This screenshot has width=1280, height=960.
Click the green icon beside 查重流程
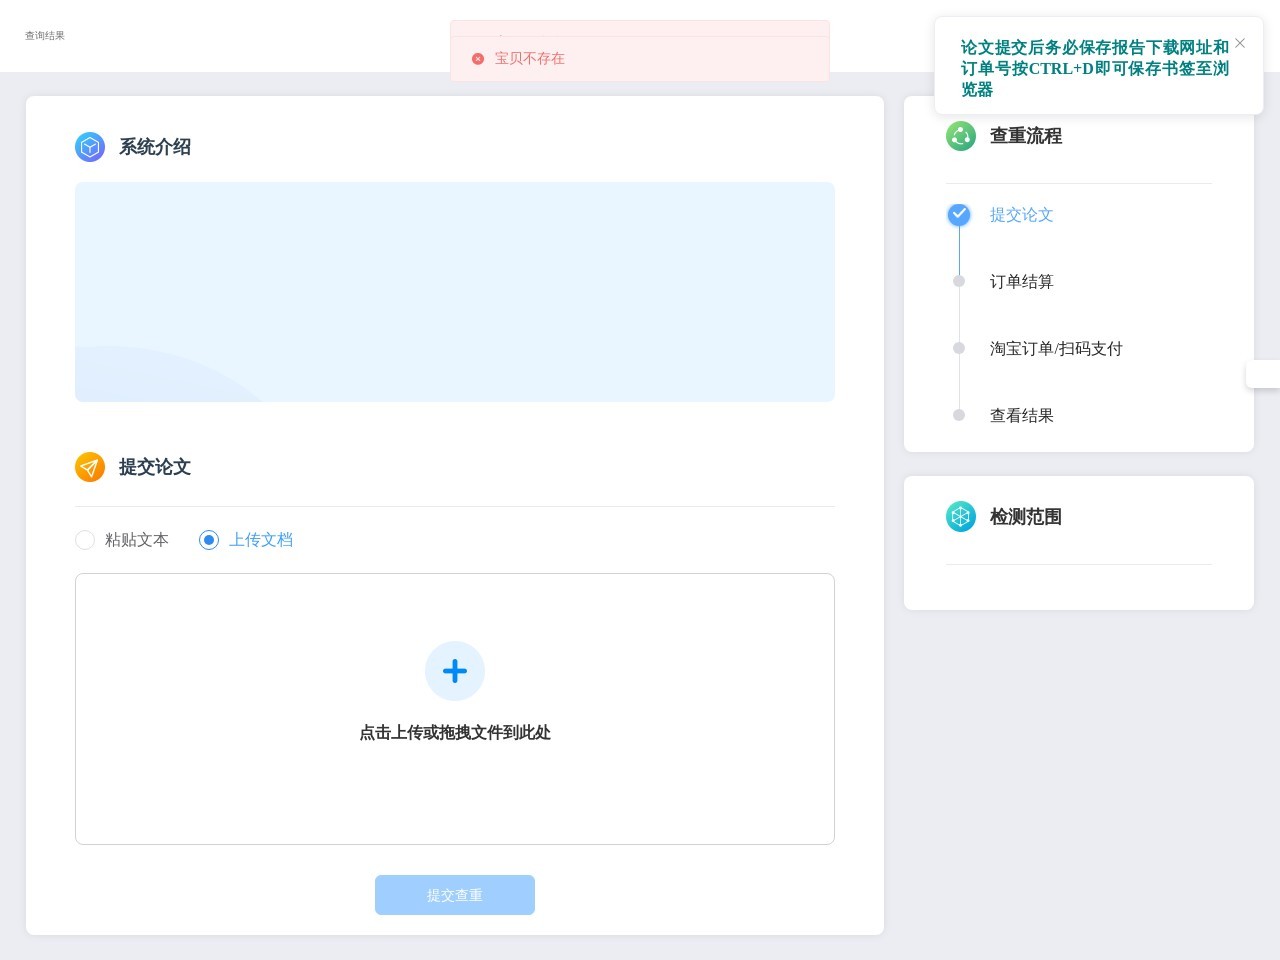(x=961, y=136)
